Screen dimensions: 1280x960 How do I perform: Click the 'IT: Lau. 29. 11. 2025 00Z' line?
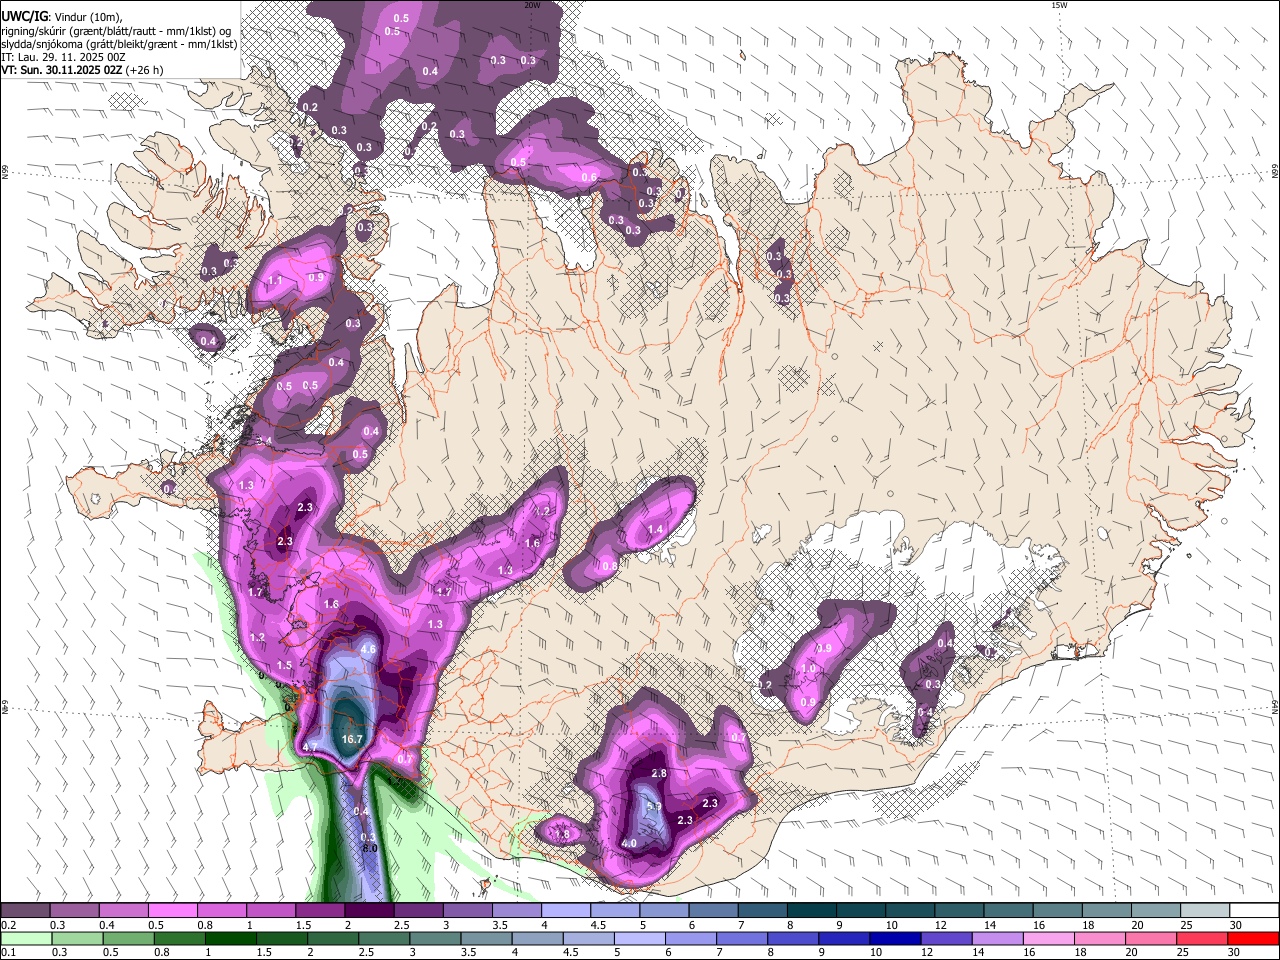pyautogui.click(x=63, y=57)
